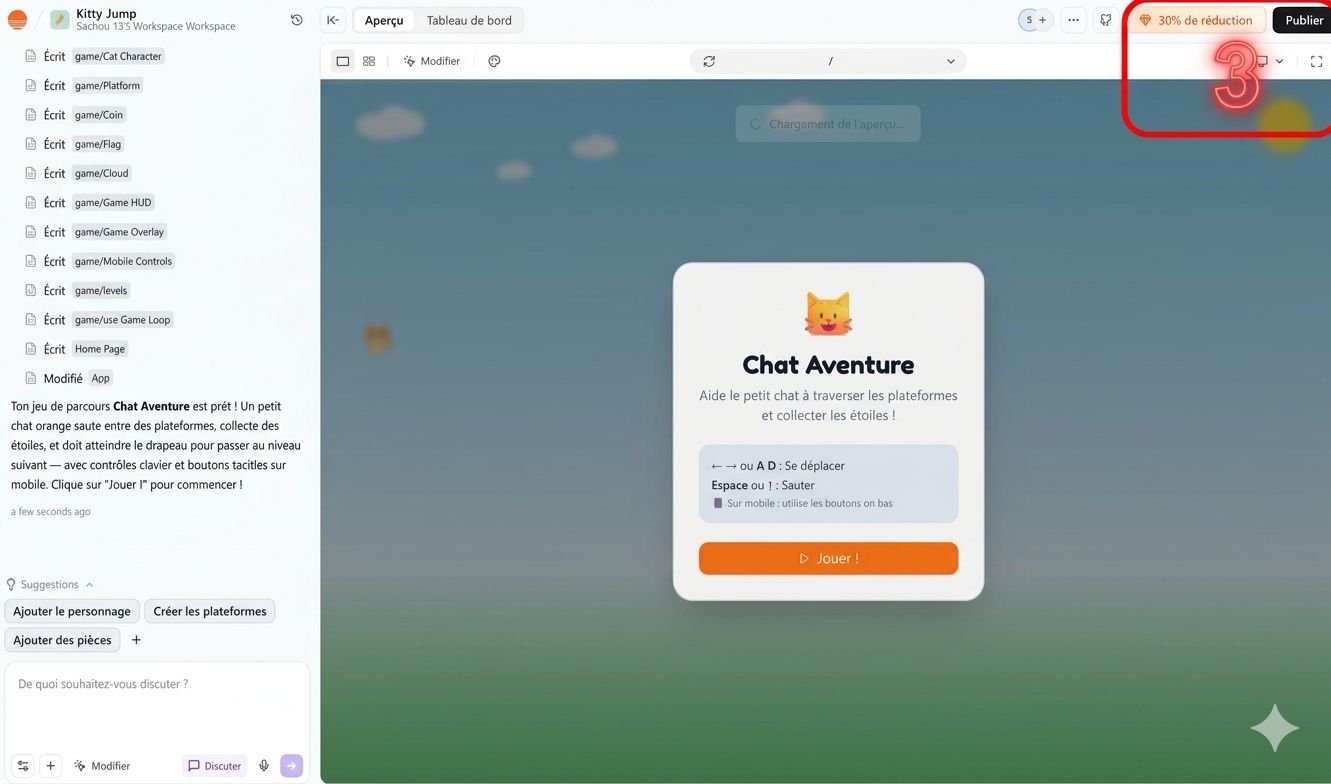
Task: Click the document icon beside Home Page
Action: [x=30, y=349]
